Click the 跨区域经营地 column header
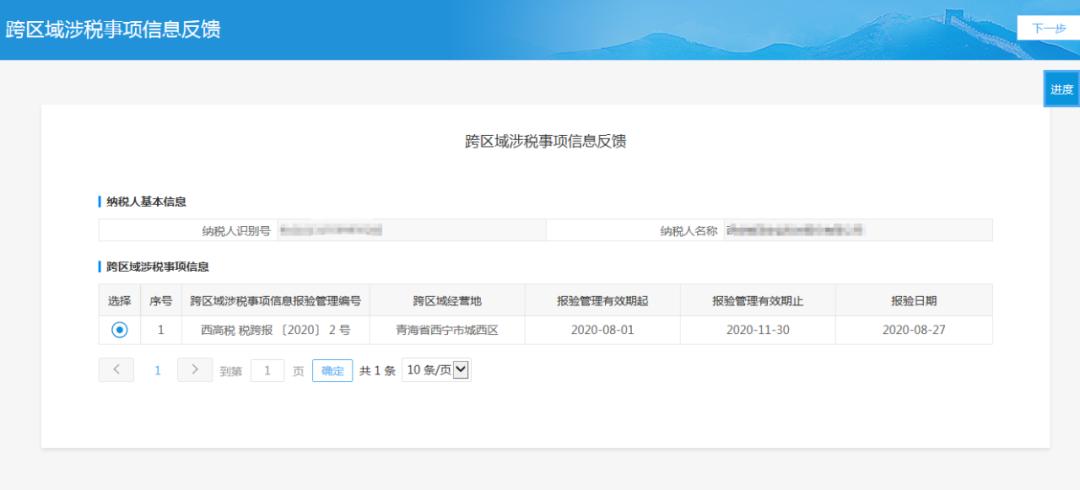 [x=447, y=300]
